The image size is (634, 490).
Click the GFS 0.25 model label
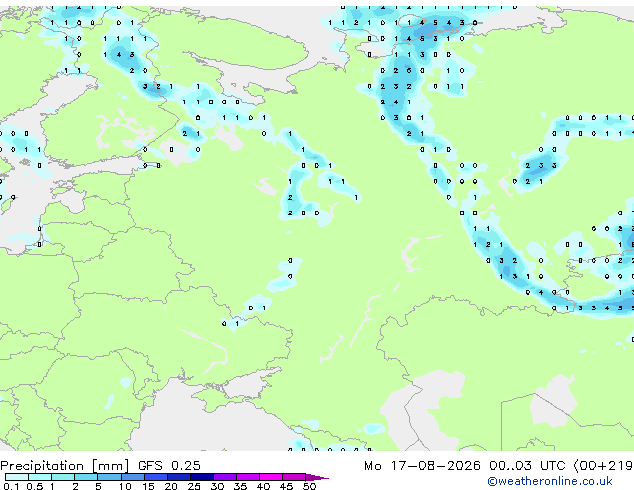point(169,466)
